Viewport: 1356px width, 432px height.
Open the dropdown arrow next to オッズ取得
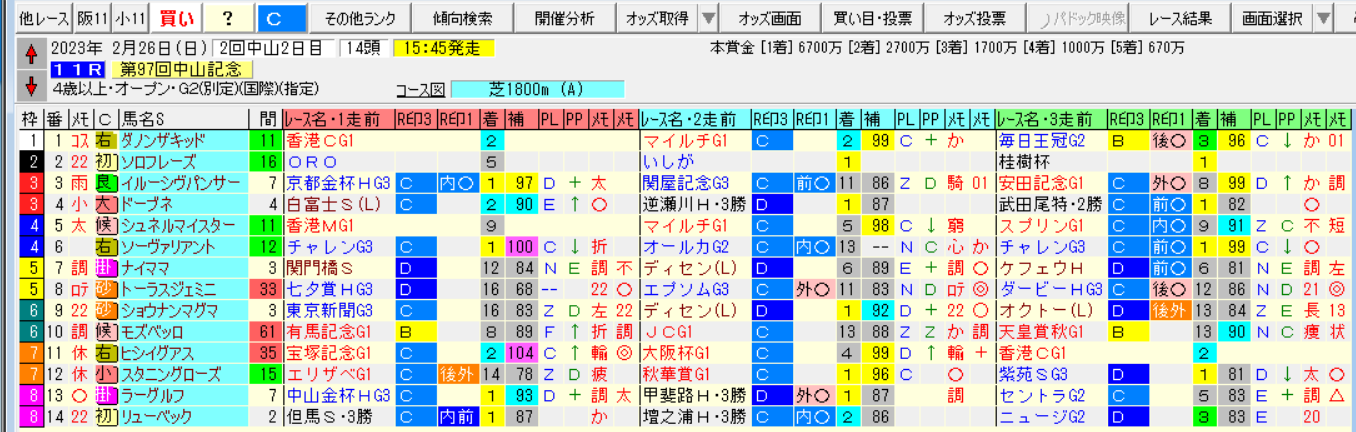pos(707,18)
